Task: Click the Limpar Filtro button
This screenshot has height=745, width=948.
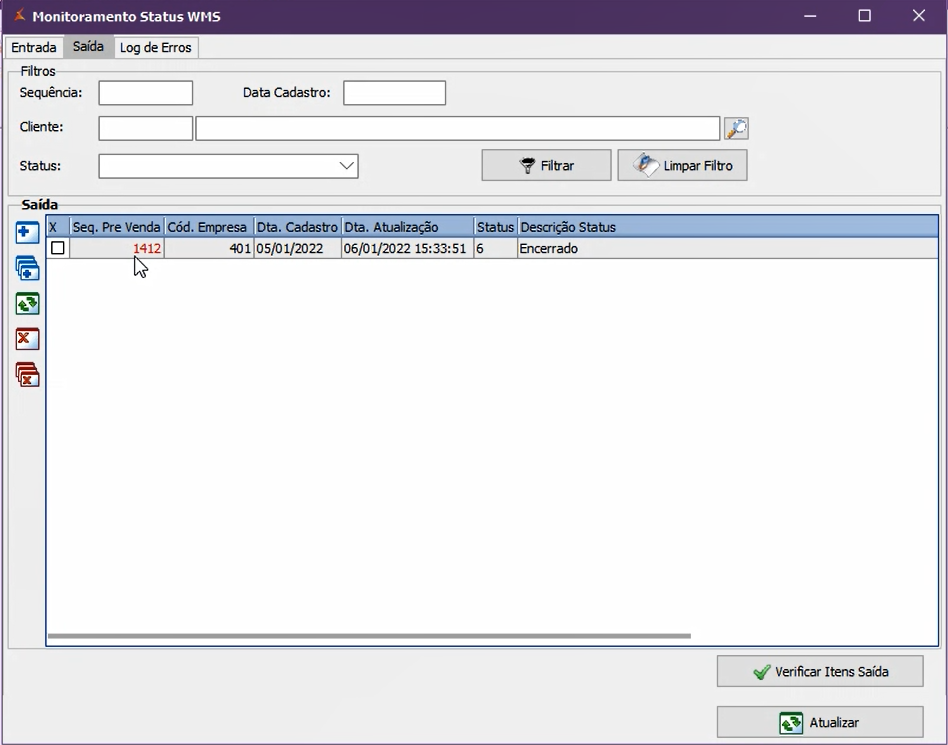Action: (682, 165)
